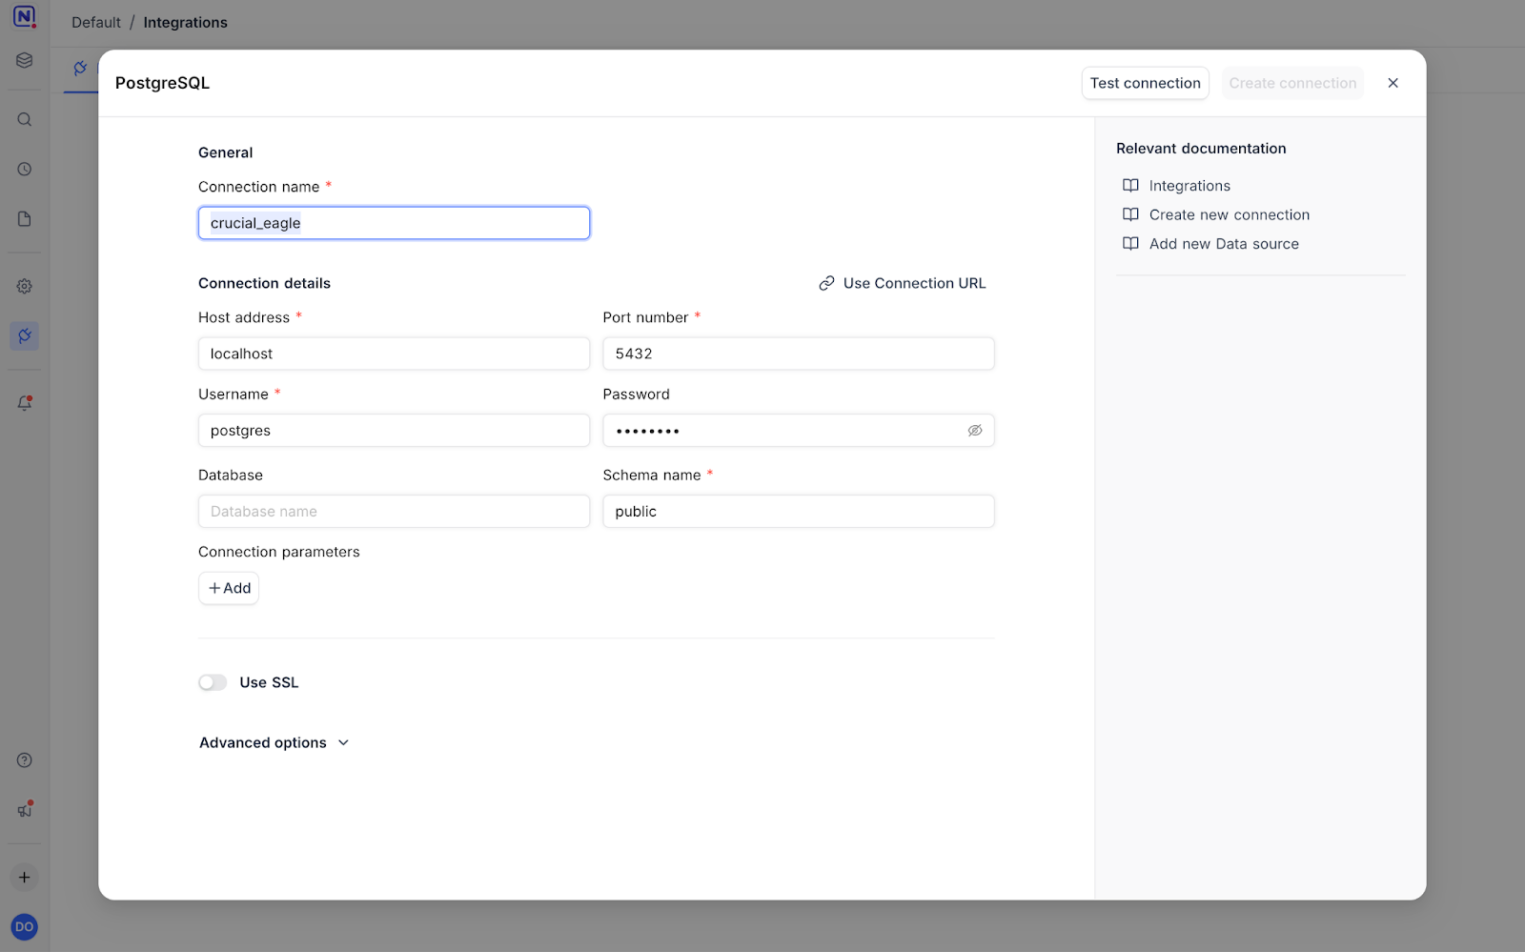Click the document icon in sidebar
This screenshot has height=952, width=1525.
[x=24, y=219]
